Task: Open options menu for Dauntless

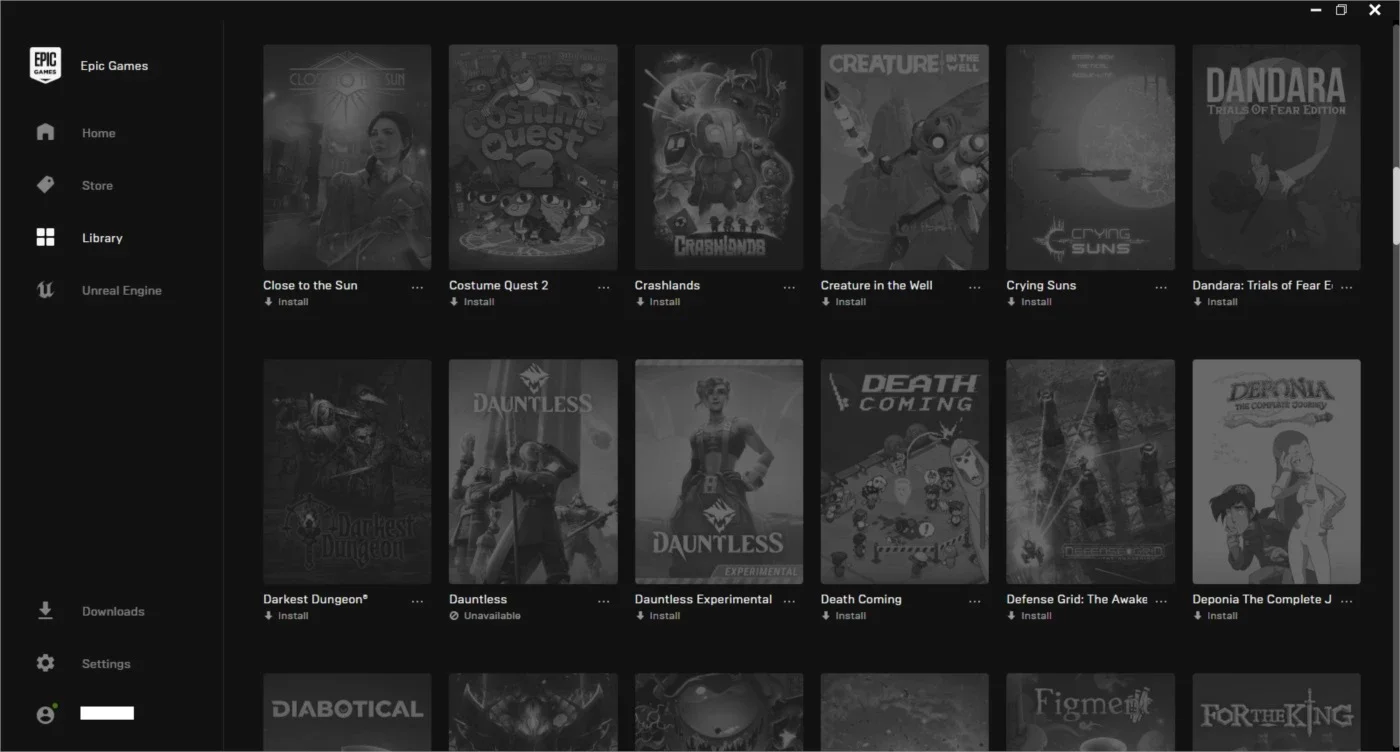Action: [603, 601]
